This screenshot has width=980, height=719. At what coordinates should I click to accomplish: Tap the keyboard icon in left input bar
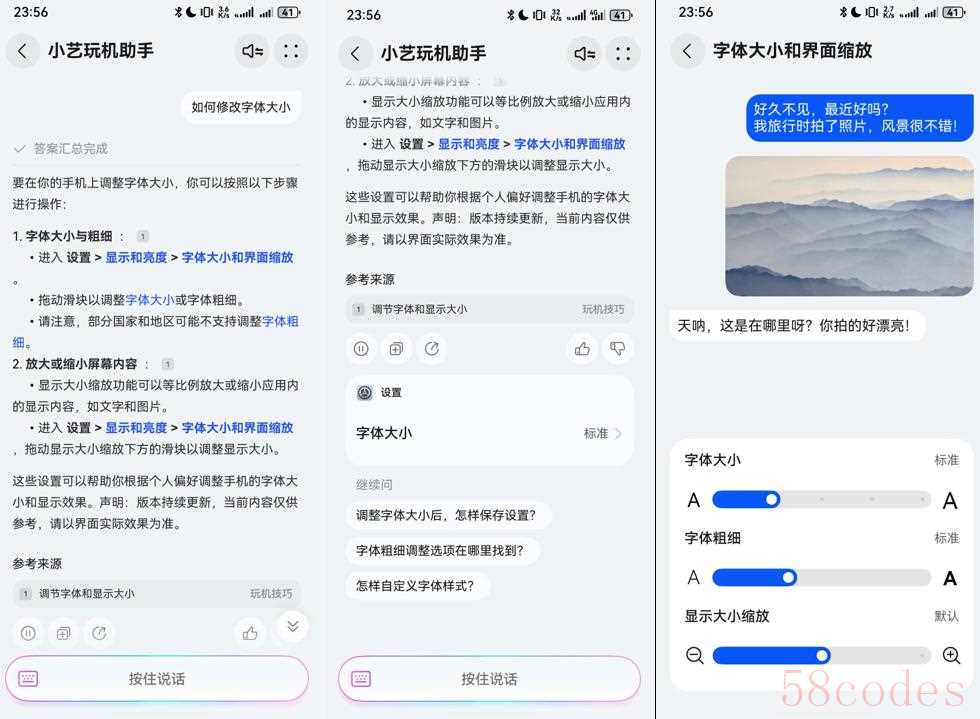pos(28,678)
